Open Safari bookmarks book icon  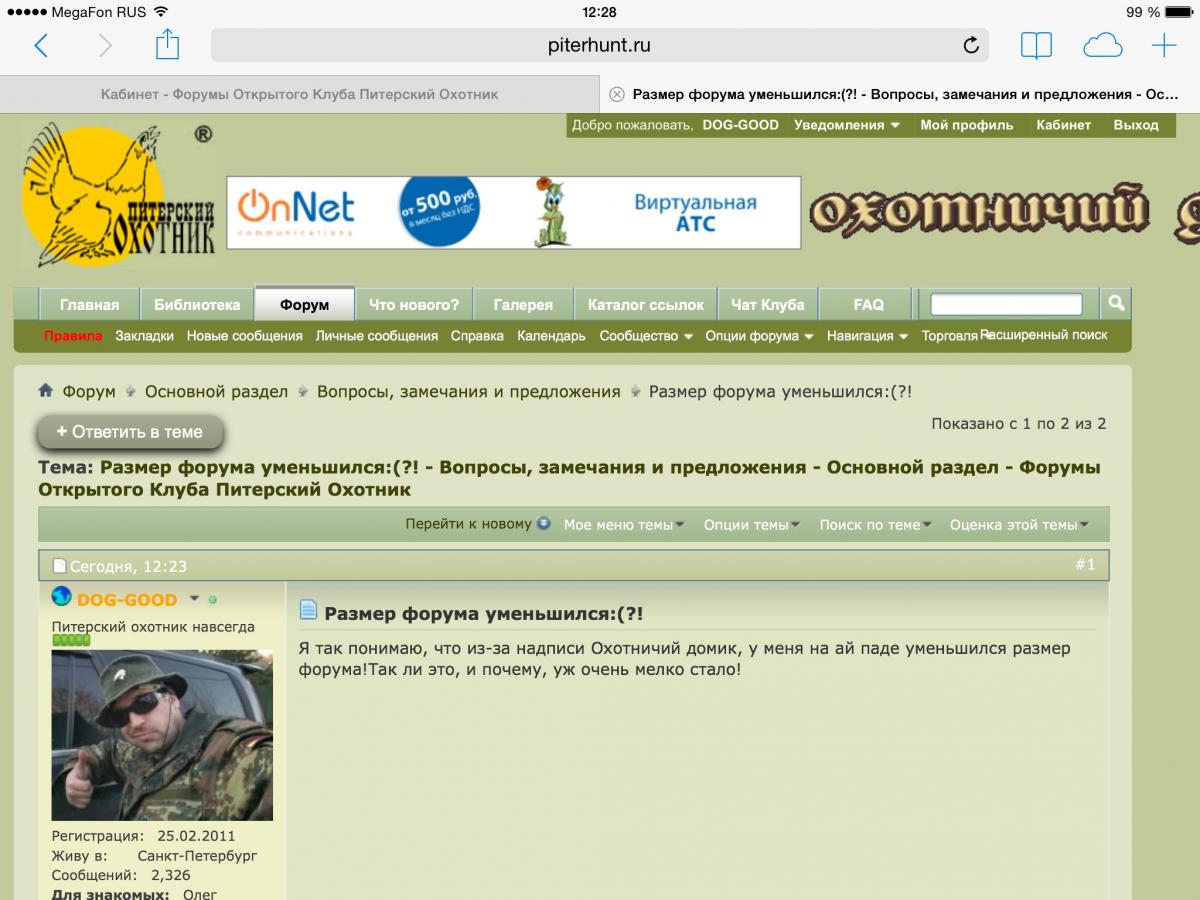pyautogui.click(x=1036, y=45)
